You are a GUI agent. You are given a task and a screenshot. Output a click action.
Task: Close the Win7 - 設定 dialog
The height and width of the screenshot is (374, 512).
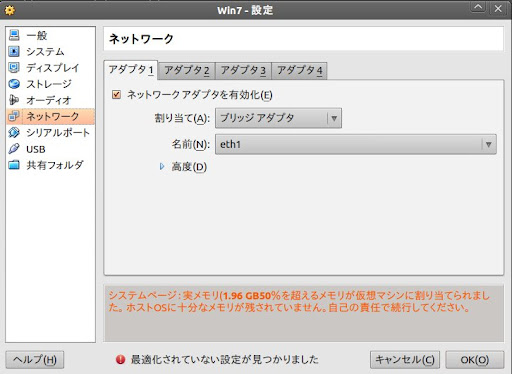click(x=498, y=8)
